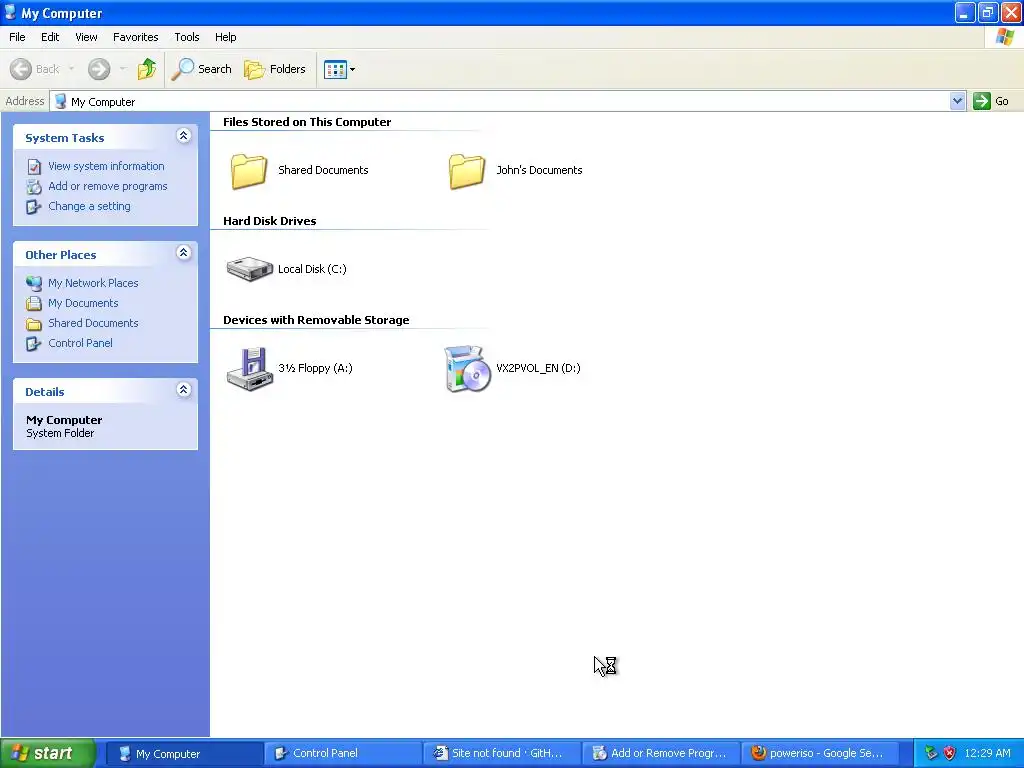This screenshot has height=768, width=1024.
Task: Click Add or remove programs link
Action: click(x=108, y=186)
